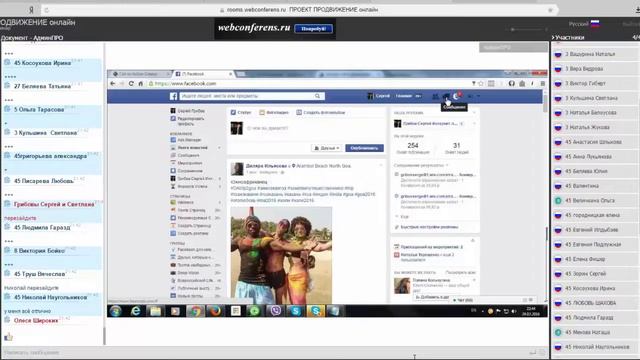Click the search magnifier in Facebook search box
The image size is (640, 360).
pos(318,96)
